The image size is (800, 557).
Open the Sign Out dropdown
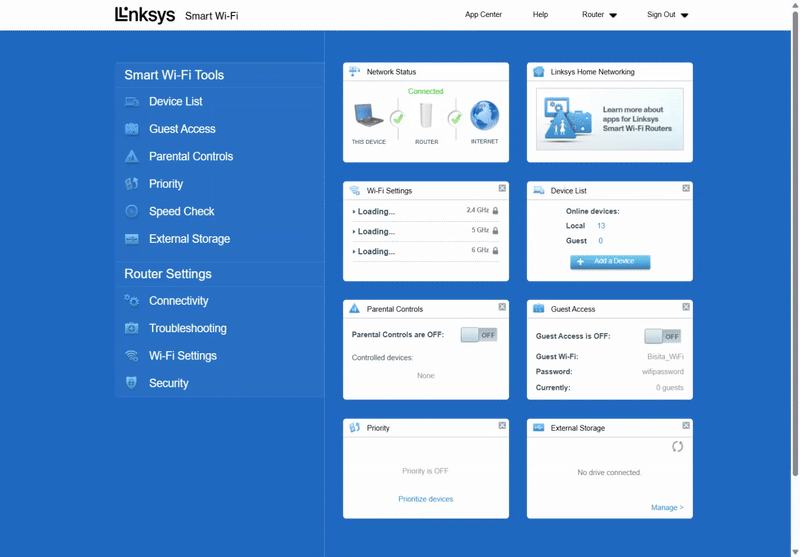coord(667,15)
